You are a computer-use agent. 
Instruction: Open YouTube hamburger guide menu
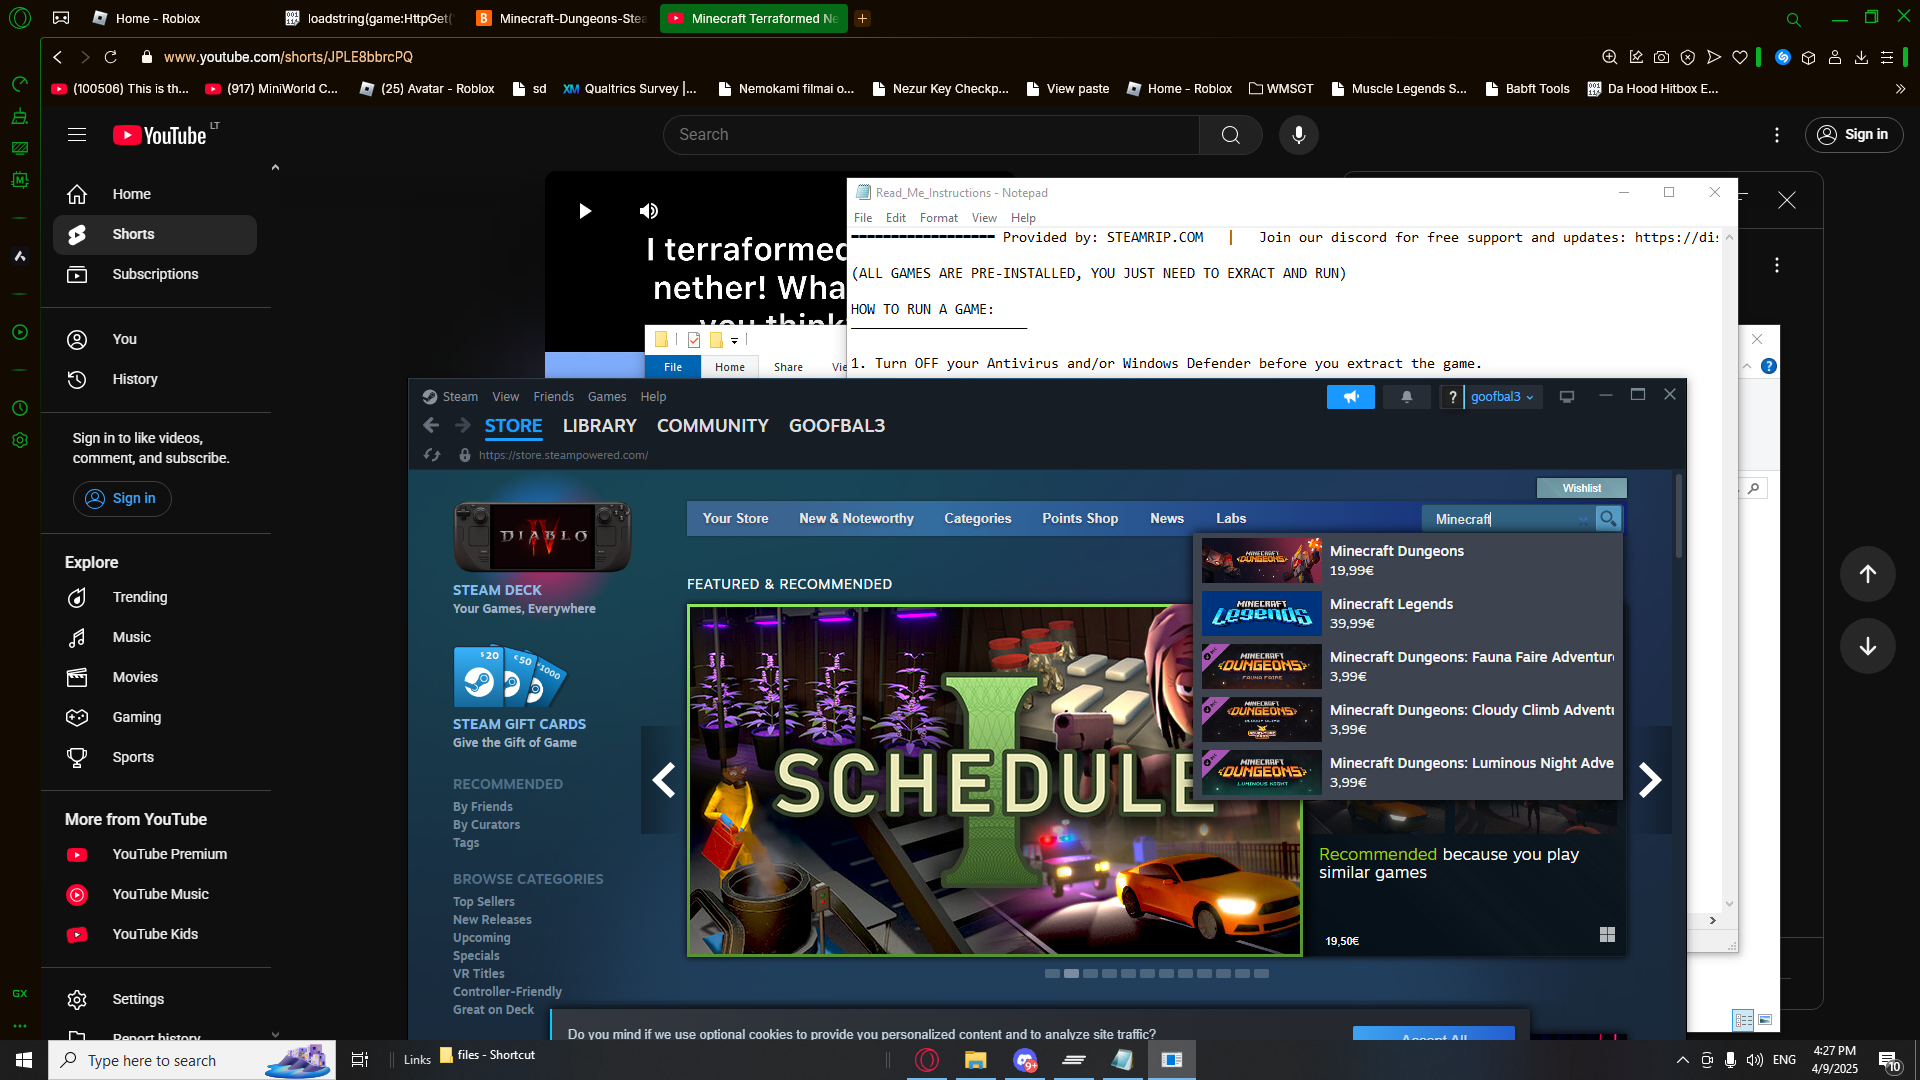pyautogui.click(x=77, y=135)
